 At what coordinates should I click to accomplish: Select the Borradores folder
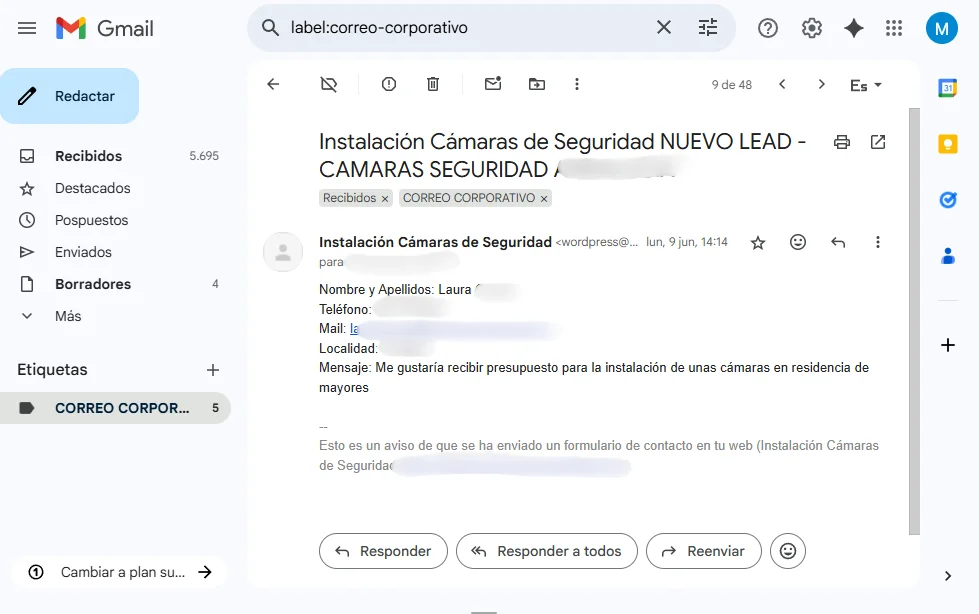click(x=93, y=284)
